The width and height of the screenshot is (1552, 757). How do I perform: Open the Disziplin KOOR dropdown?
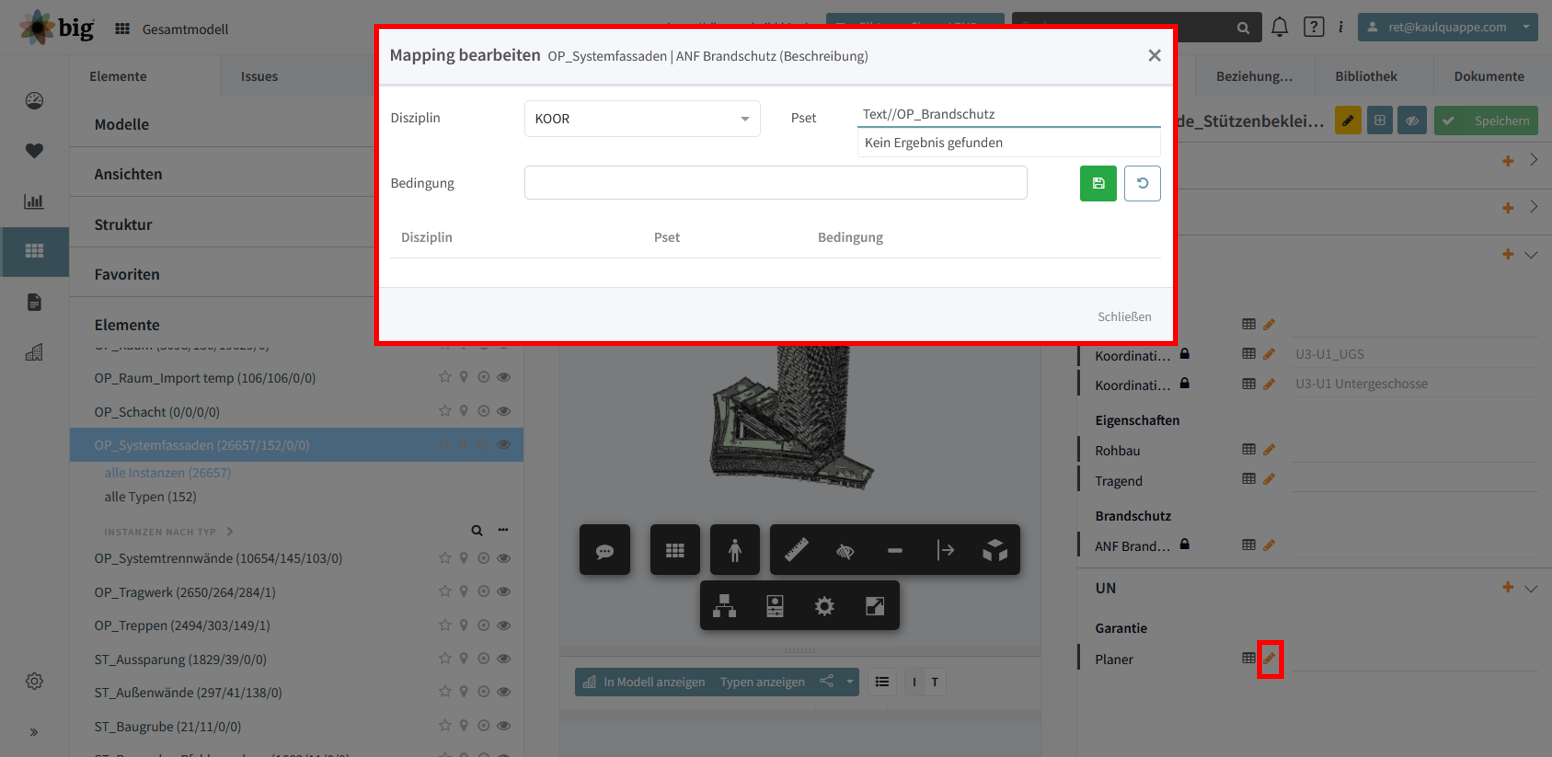(642, 119)
